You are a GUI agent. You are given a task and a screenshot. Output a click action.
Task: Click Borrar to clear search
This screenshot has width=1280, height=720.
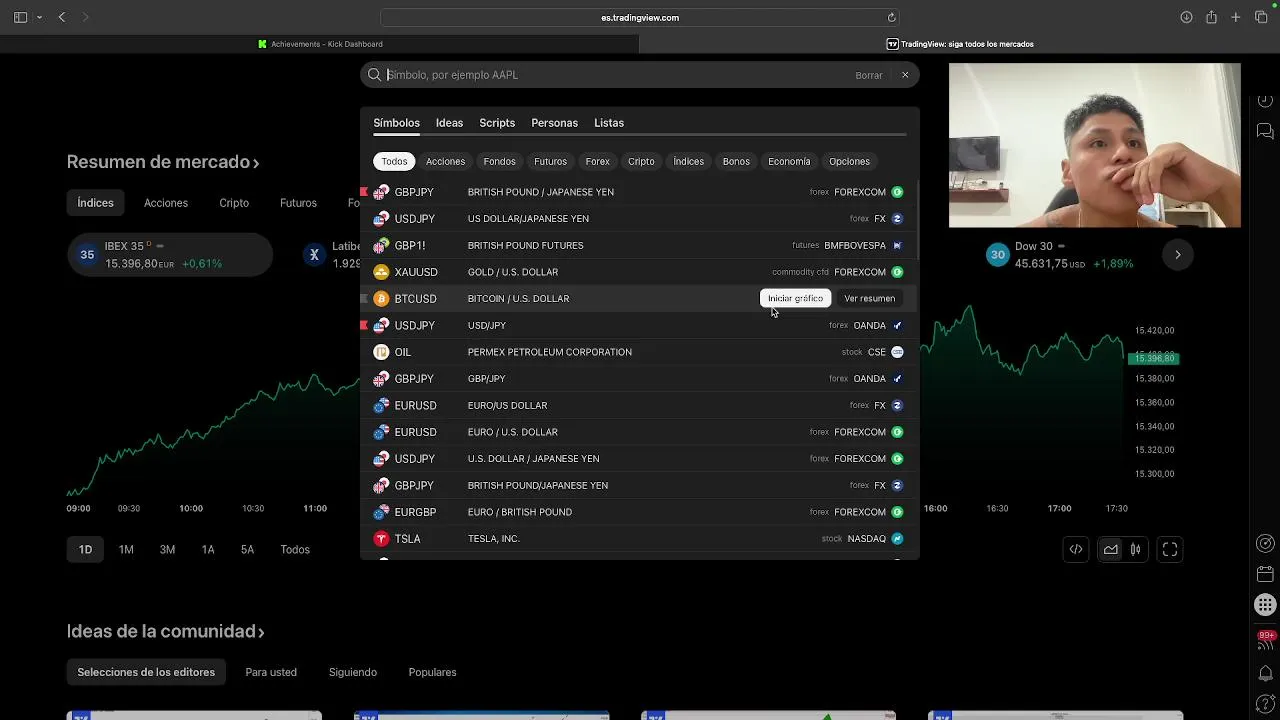click(869, 75)
